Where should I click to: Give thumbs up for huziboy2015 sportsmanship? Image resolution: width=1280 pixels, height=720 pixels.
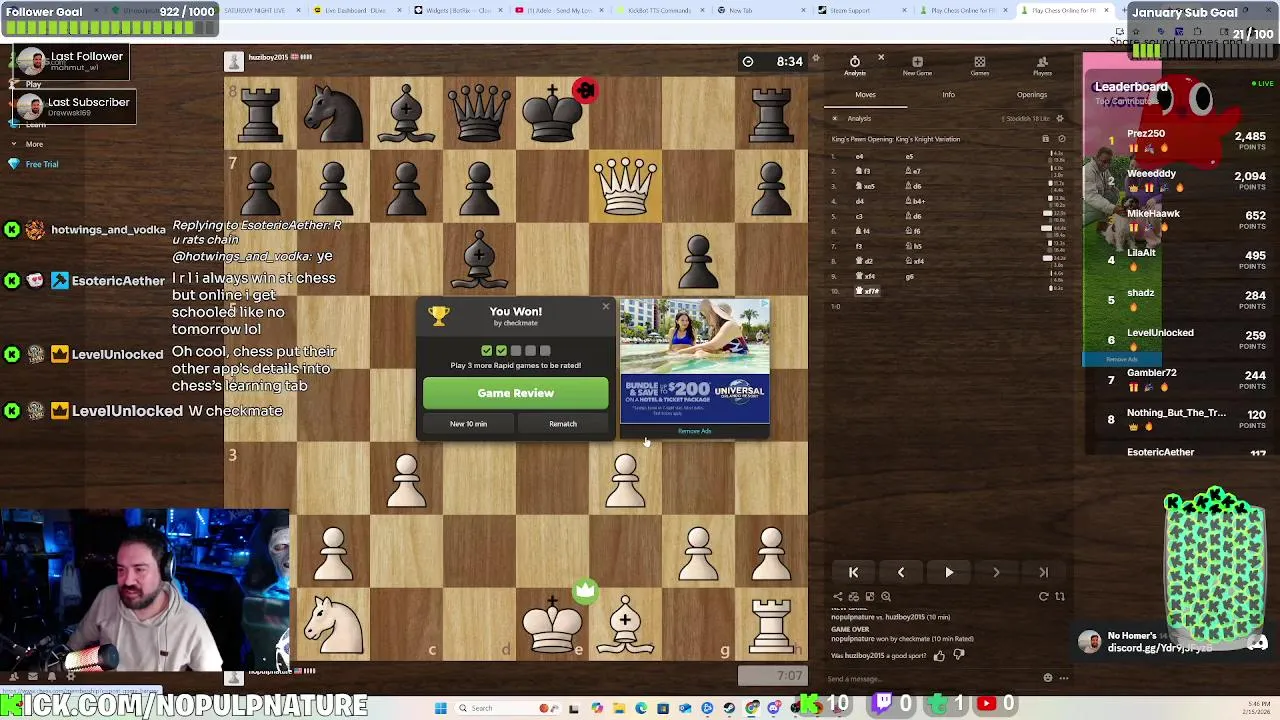(x=939, y=655)
